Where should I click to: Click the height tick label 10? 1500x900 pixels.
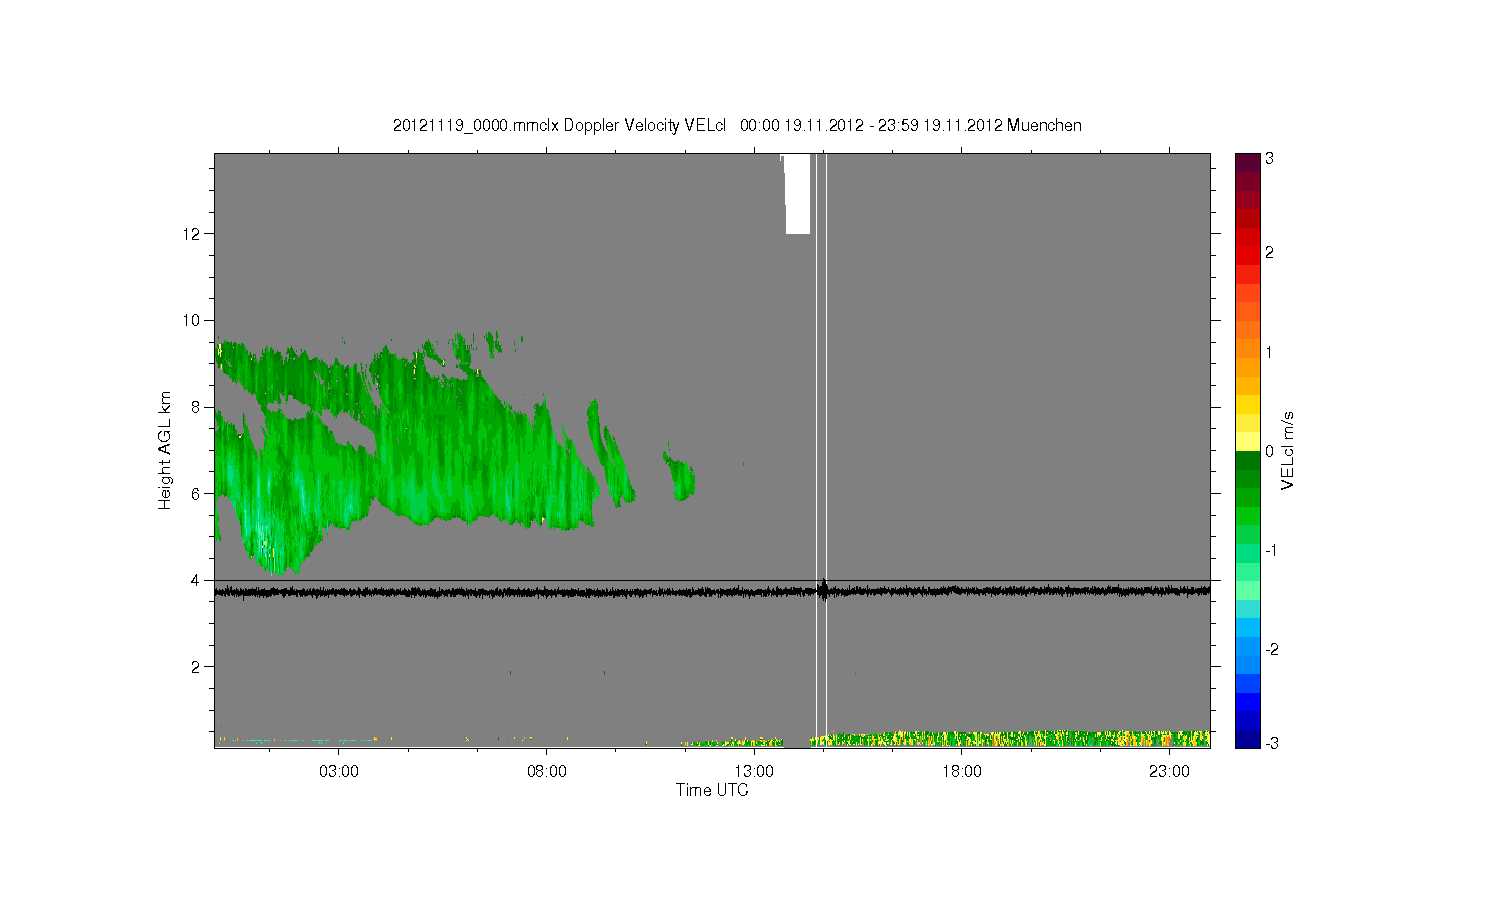[192, 320]
